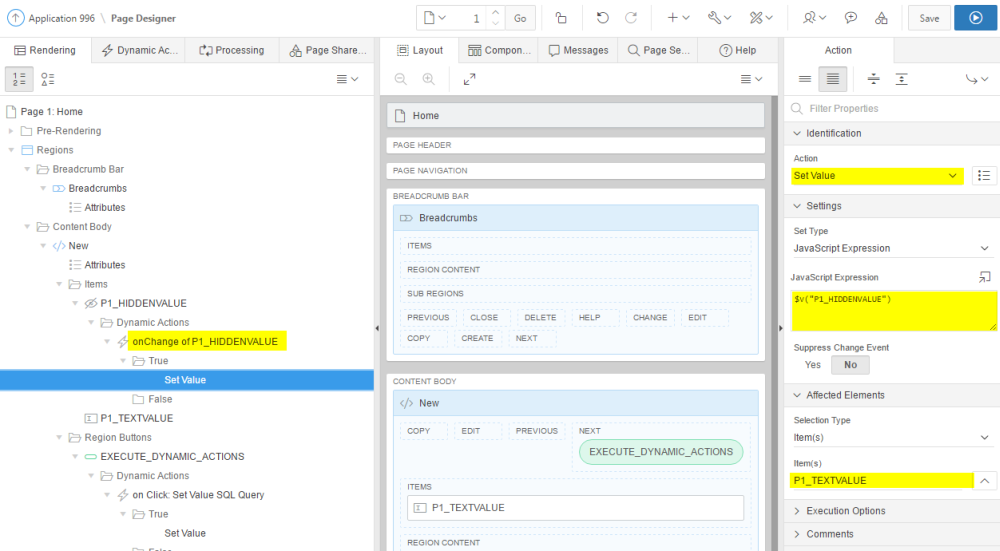Viewport: 1000px width, 551px height.
Task: Switch tree to group by processing order
Action: click(19, 79)
